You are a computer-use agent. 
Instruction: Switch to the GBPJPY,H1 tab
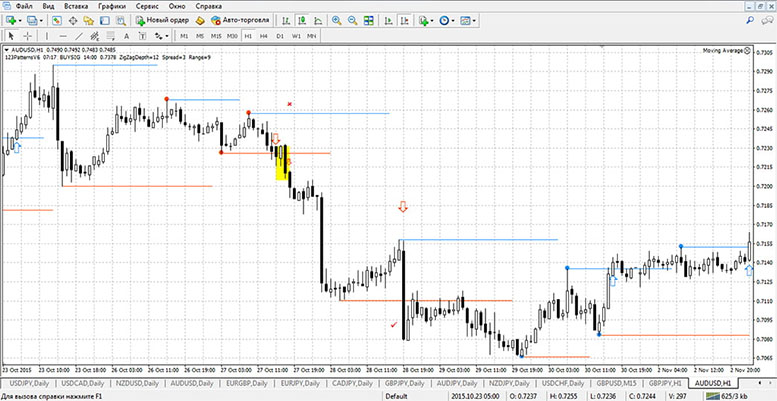coord(666,384)
